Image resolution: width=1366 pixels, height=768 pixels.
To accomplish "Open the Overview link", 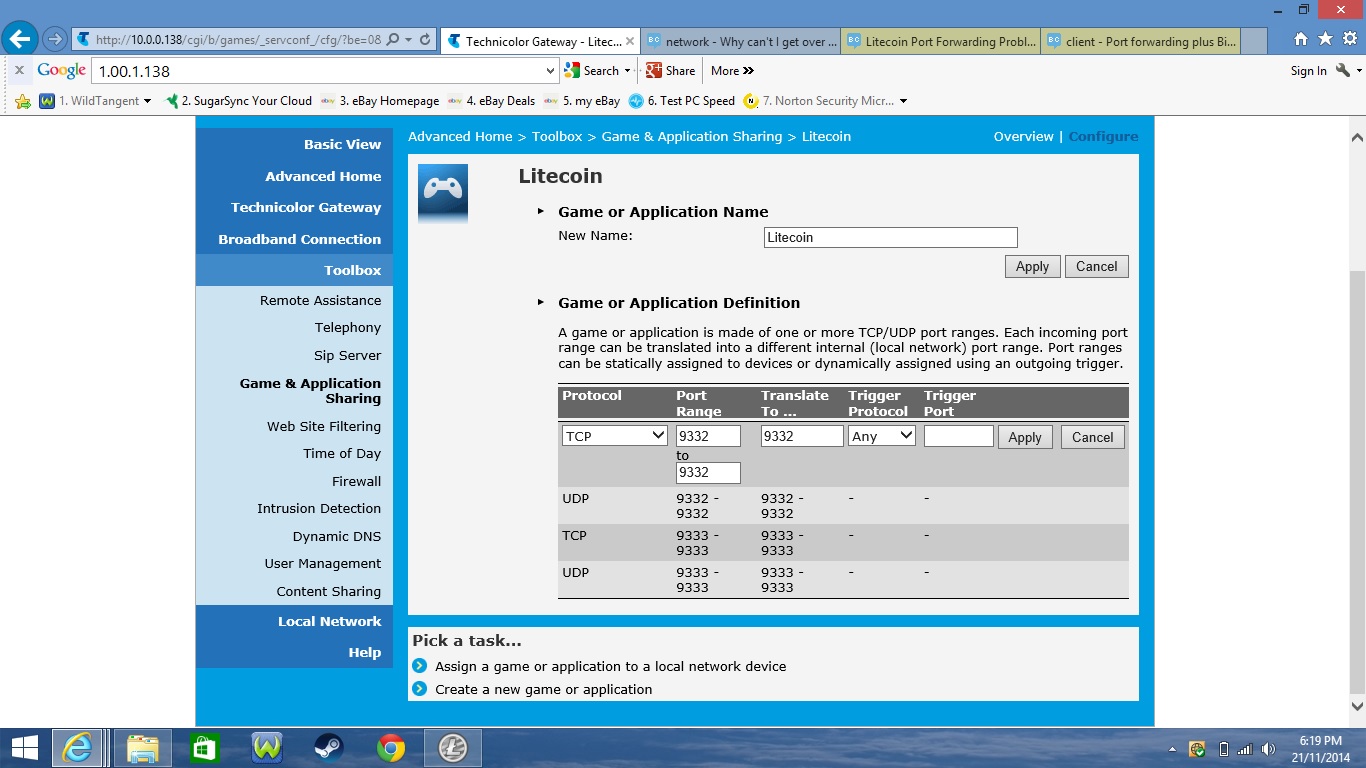I will coord(1023,136).
